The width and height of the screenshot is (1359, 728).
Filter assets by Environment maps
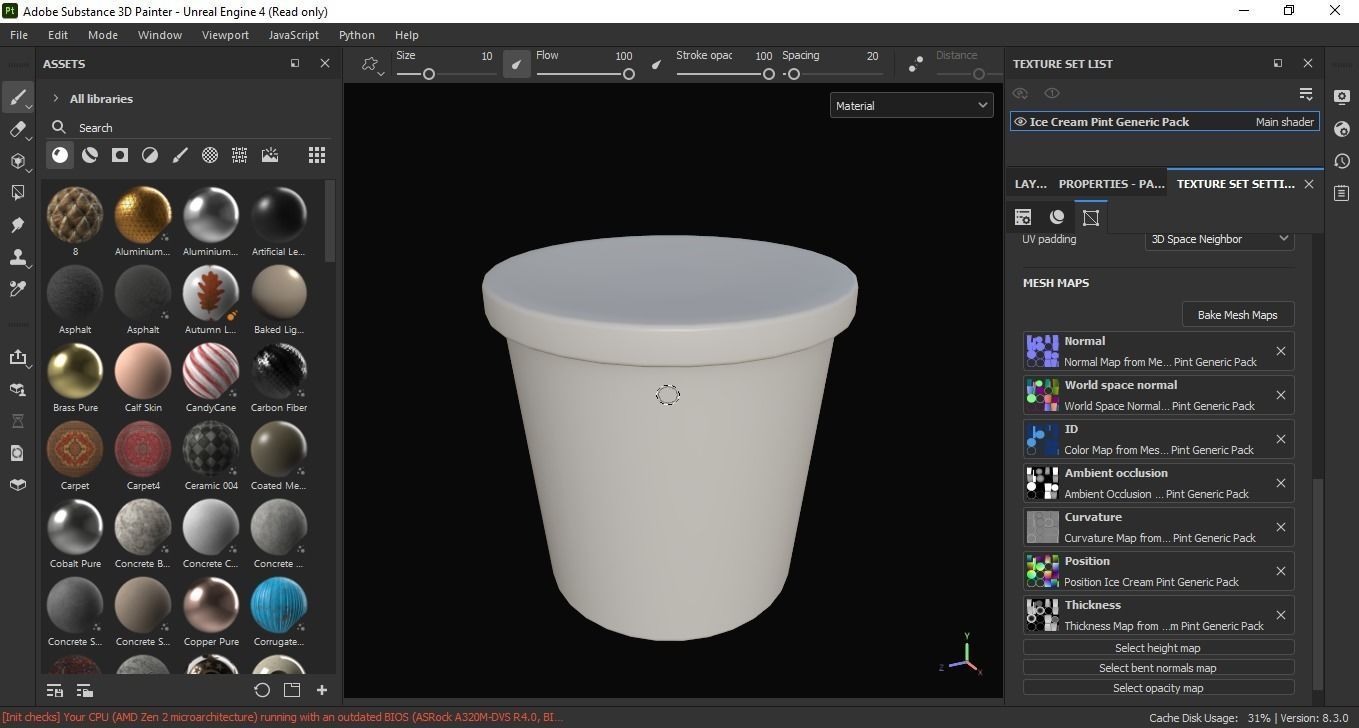(270, 155)
